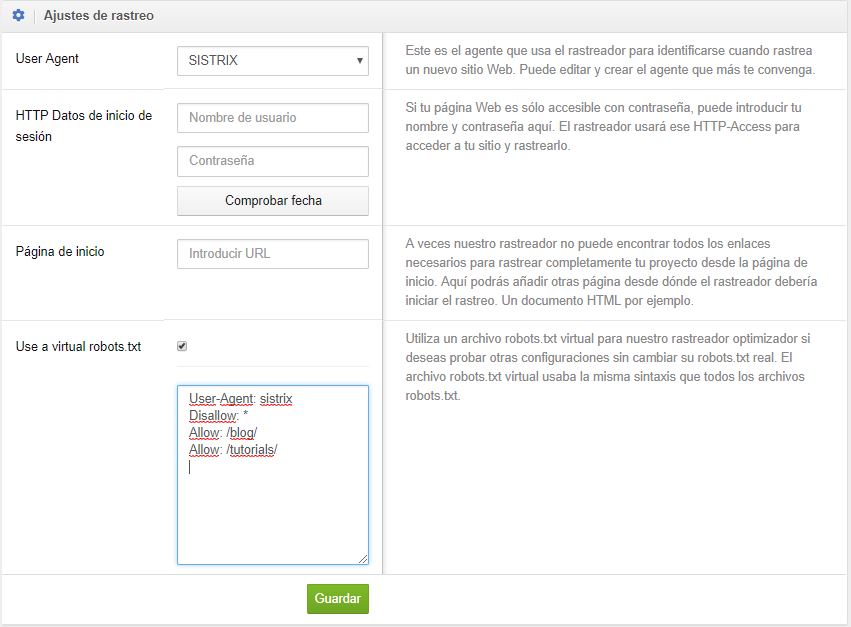The width and height of the screenshot is (851, 627).
Task: Open the User Agent SISTRIX dropdown
Action: pyautogui.click(x=272, y=61)
